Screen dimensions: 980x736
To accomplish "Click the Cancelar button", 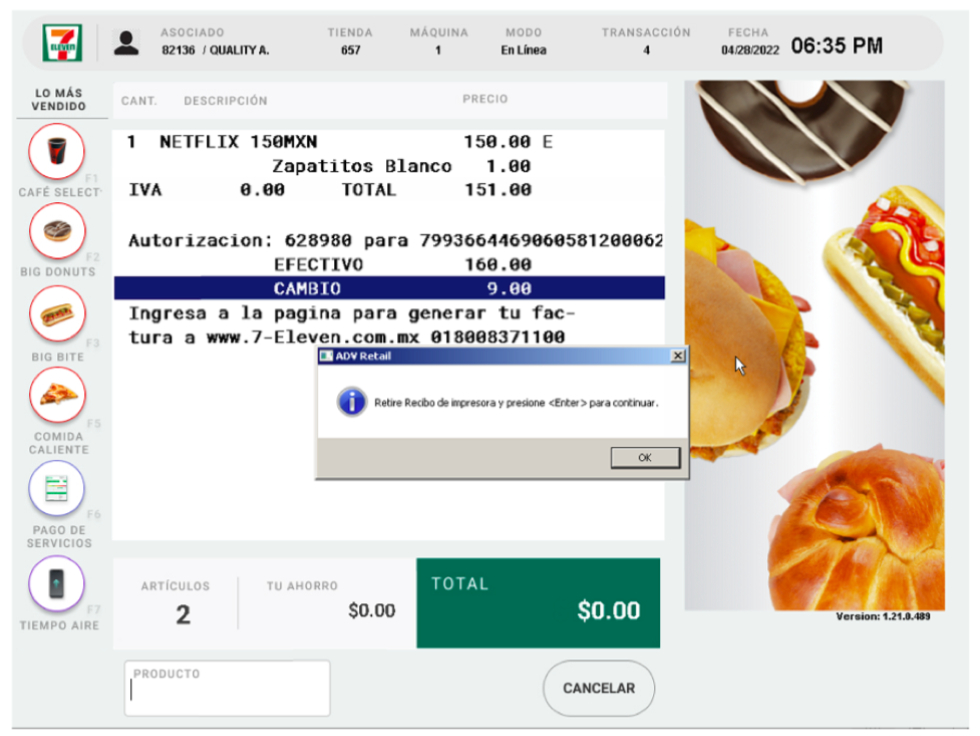I will coord(598,688).
